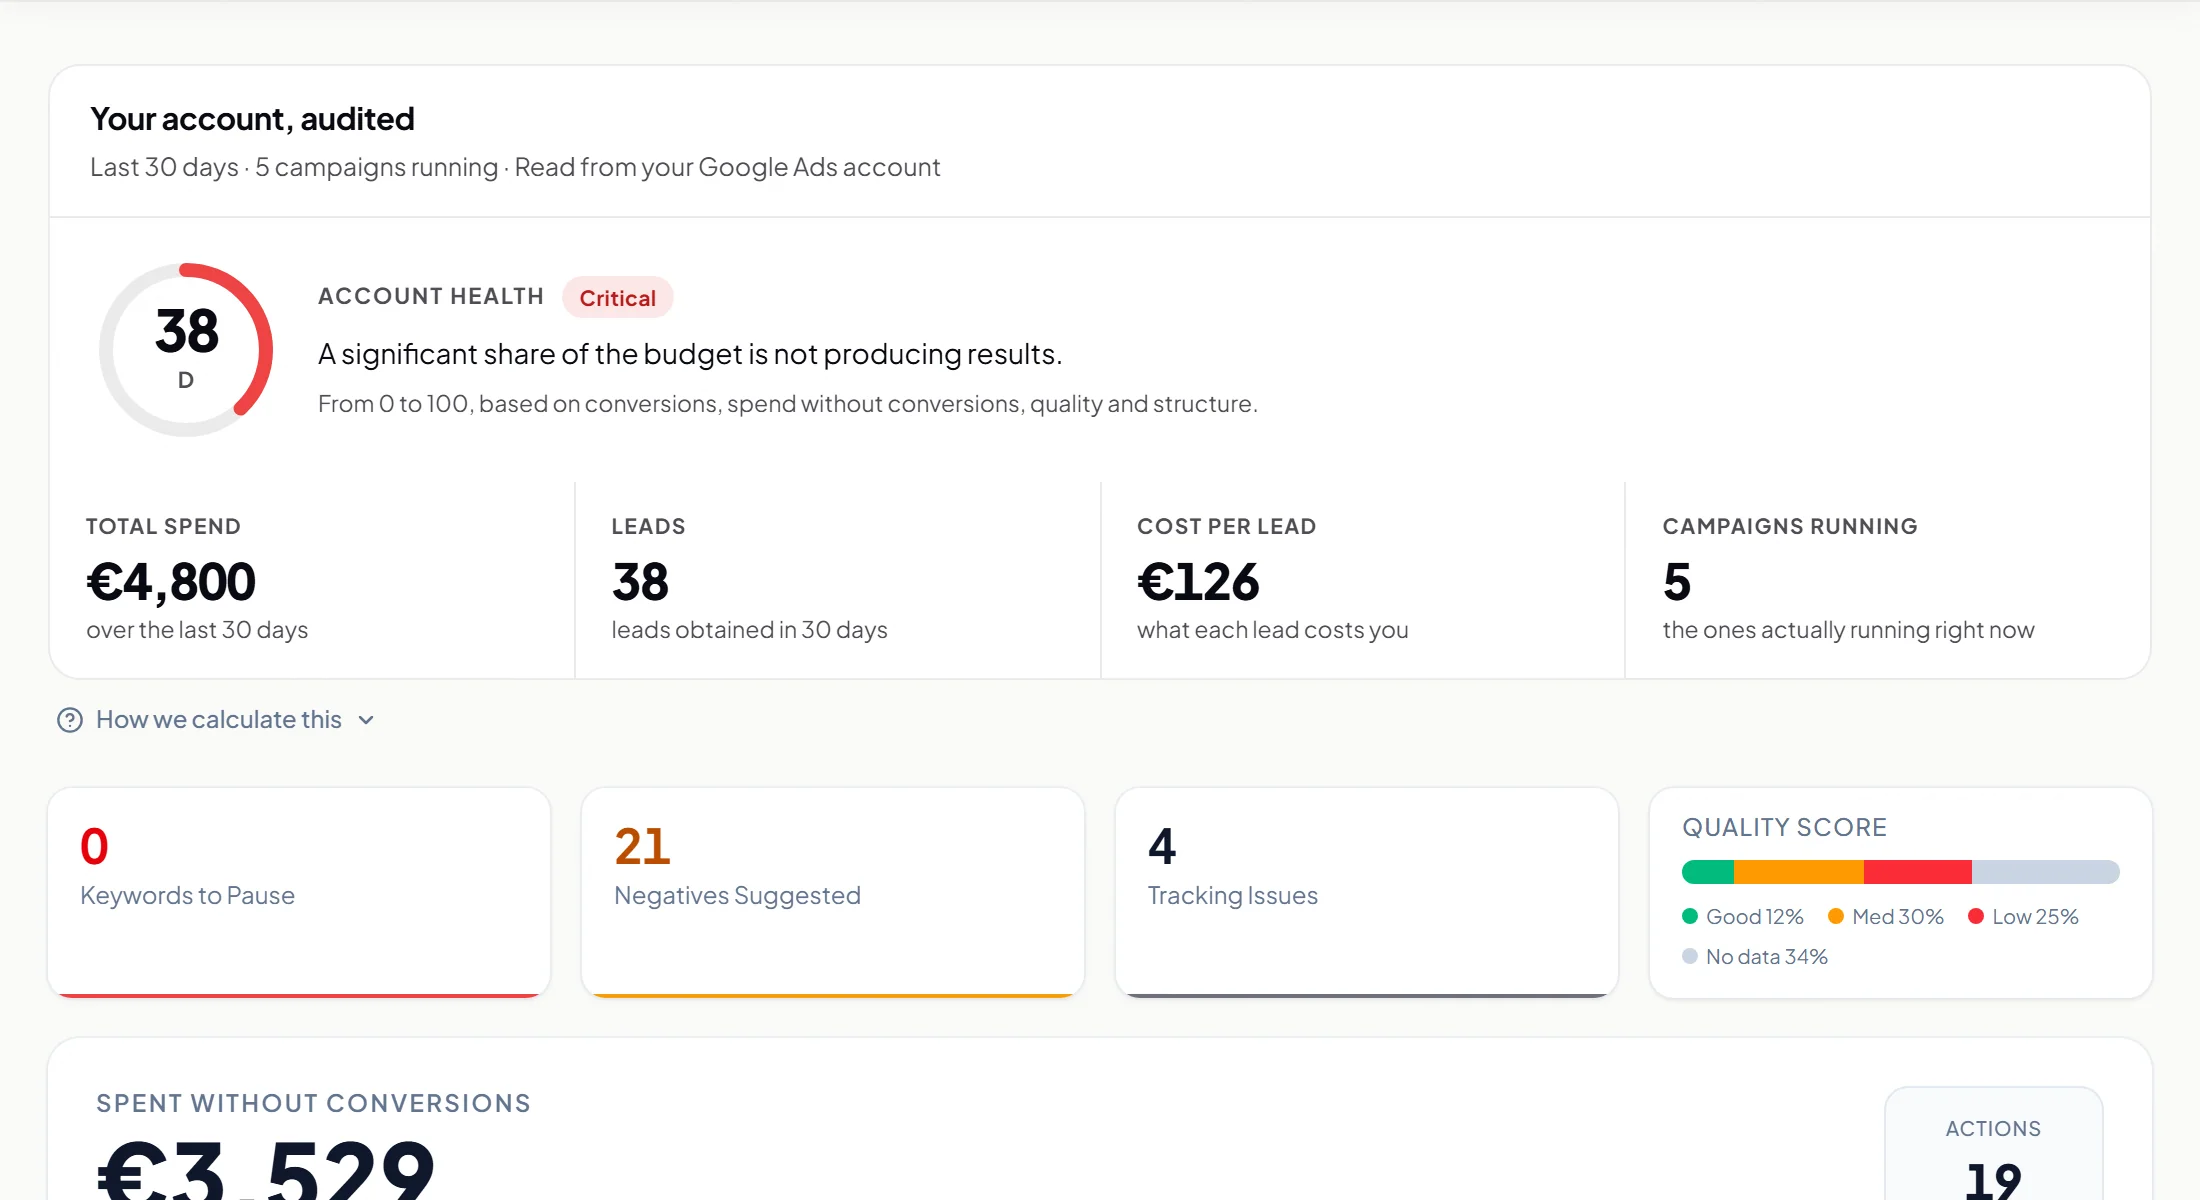Open the Tracking Issues card

(x=1367, y=892)
